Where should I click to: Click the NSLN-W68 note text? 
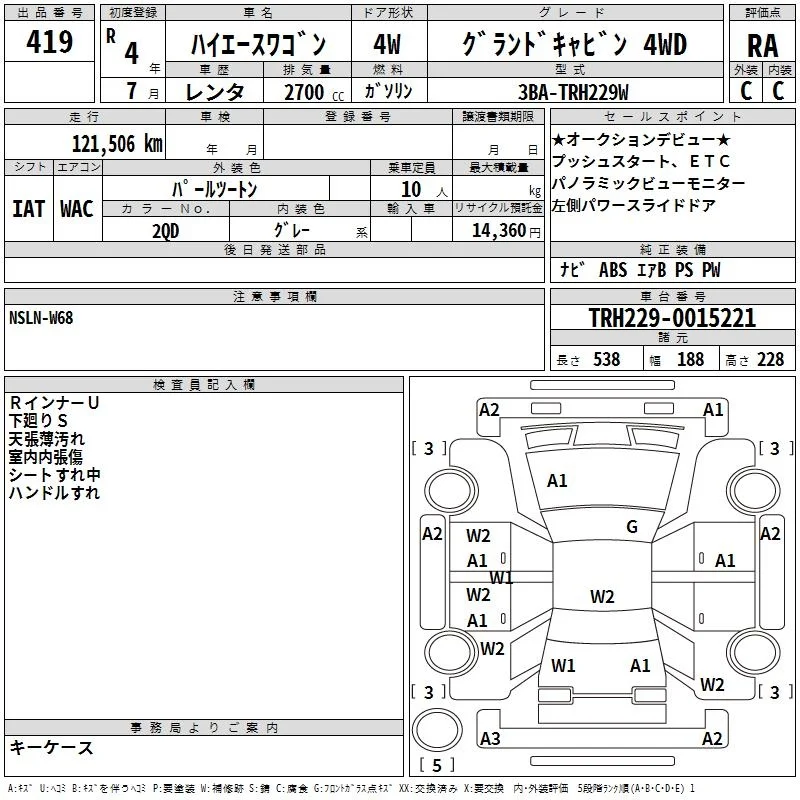41,318
